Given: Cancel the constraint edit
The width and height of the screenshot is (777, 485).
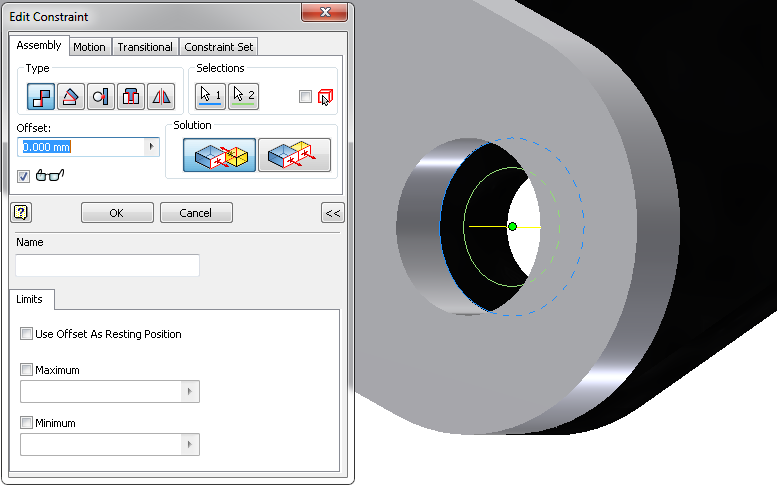Looking at the screenshot, I should [196, 213].
